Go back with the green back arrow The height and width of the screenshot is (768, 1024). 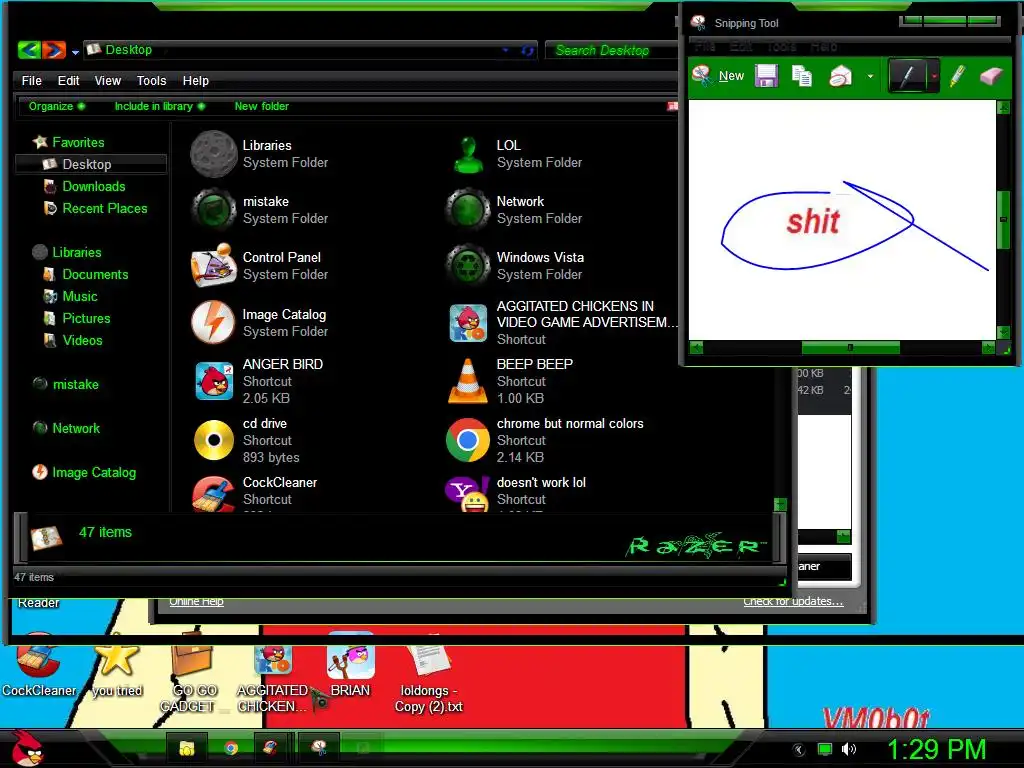click(x=29, y=50)
